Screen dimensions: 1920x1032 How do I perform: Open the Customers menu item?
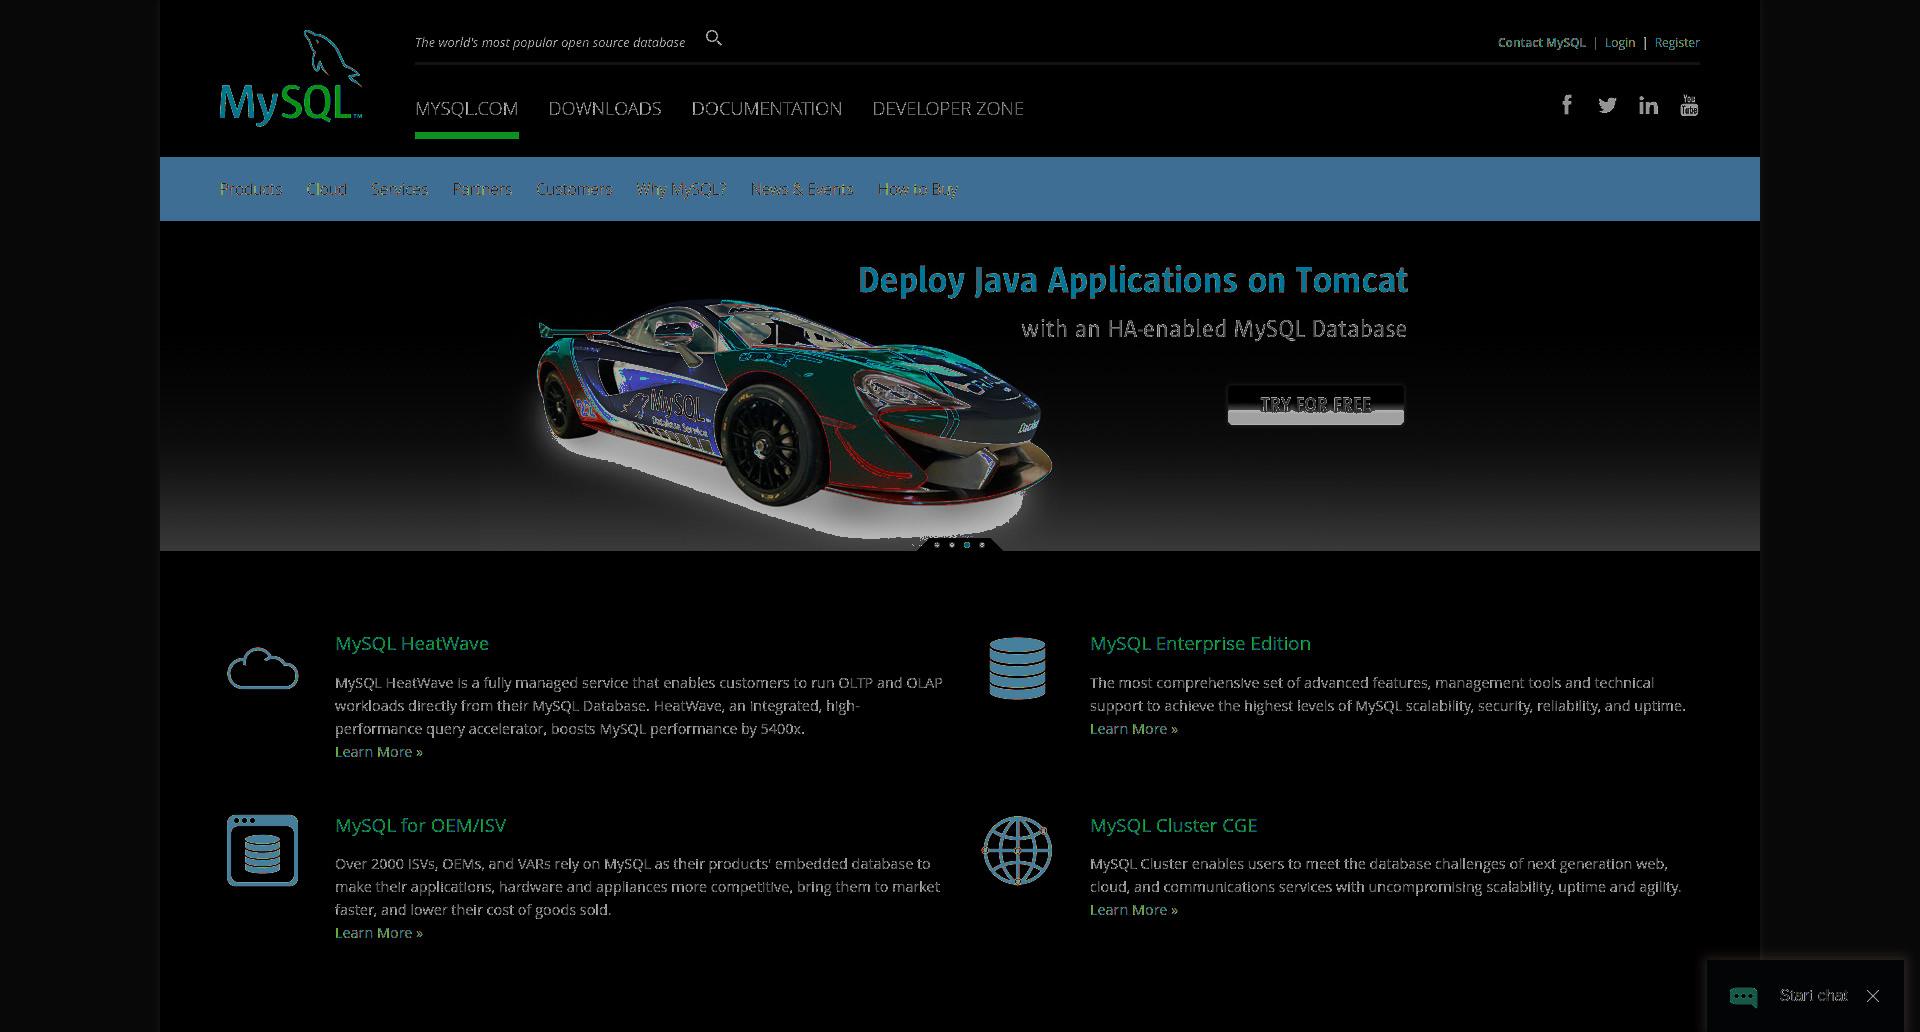coord(573,189)
